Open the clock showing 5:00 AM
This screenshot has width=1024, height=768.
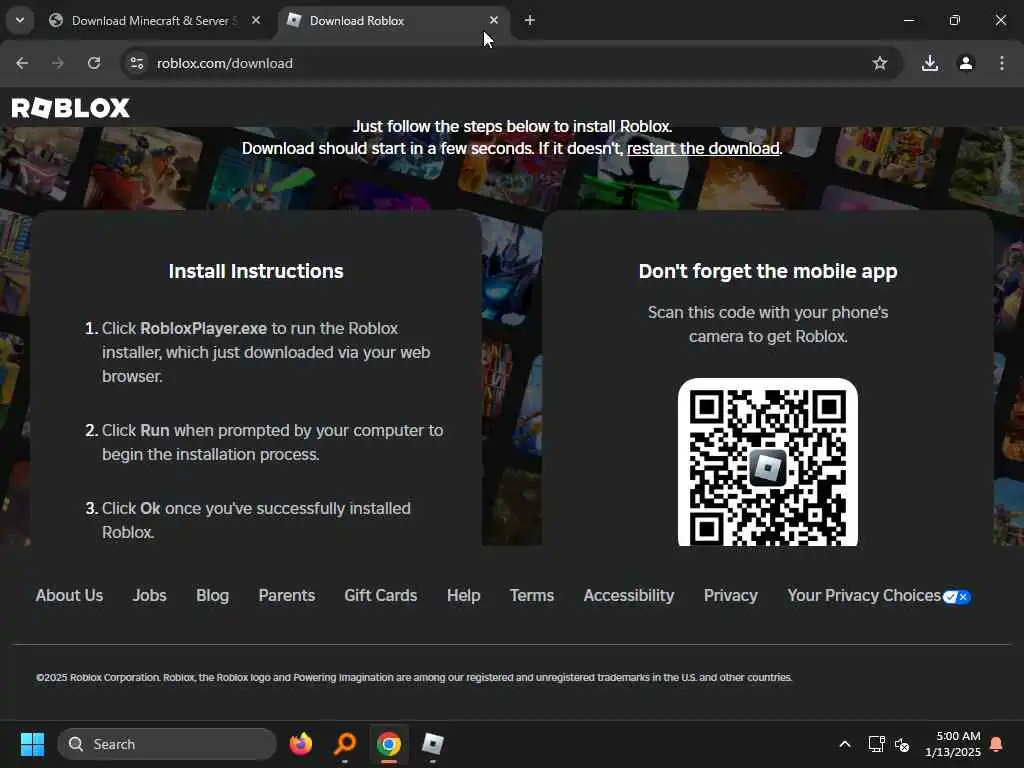pos(952,744)
